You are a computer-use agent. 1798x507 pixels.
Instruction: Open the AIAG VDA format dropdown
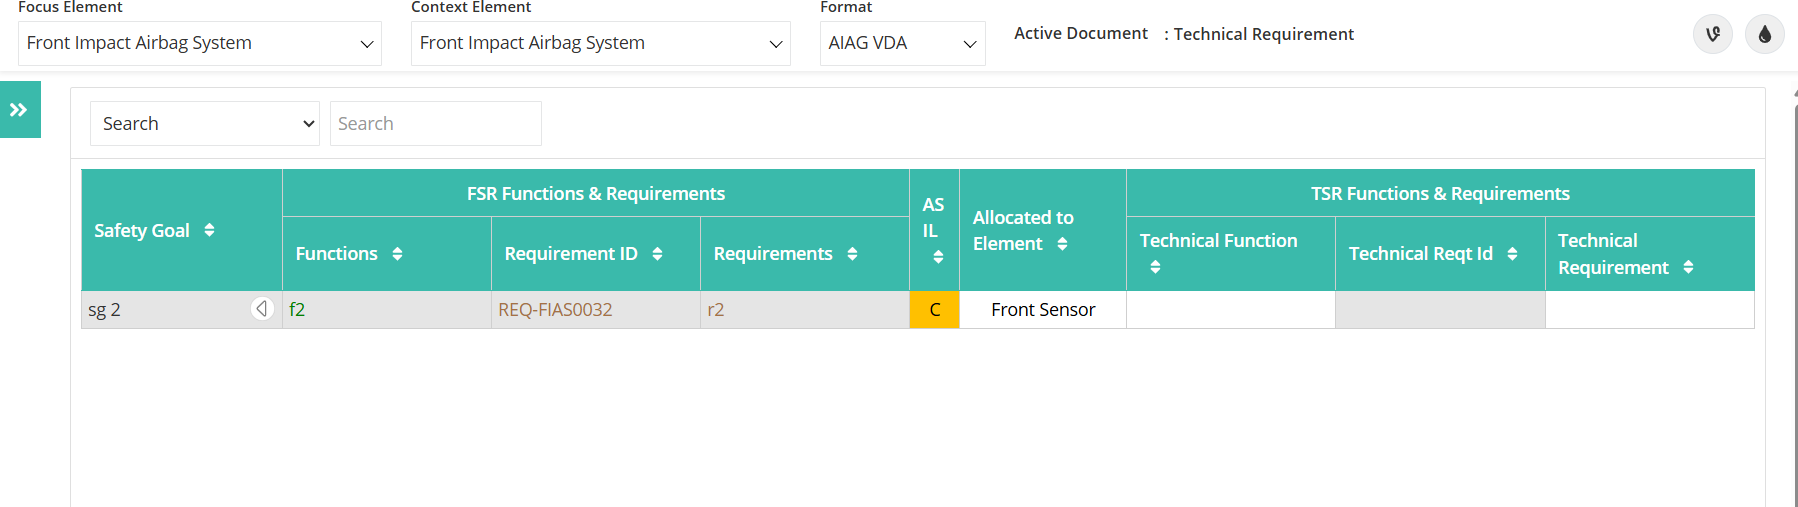click(903, 43)
